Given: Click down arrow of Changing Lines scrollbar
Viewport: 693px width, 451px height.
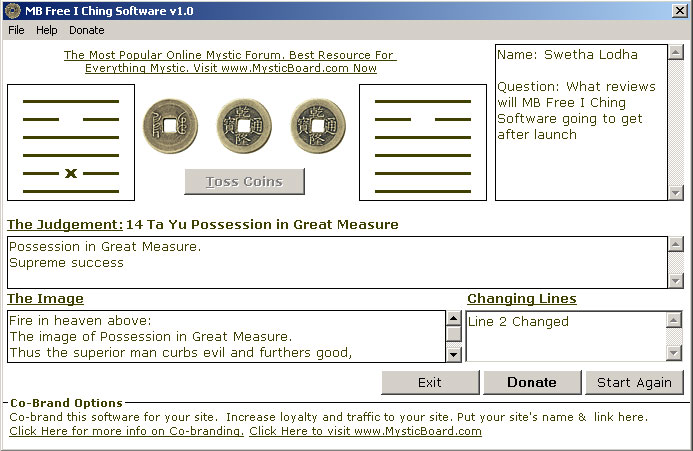Looking at the screenshot, I should [673, 353].
